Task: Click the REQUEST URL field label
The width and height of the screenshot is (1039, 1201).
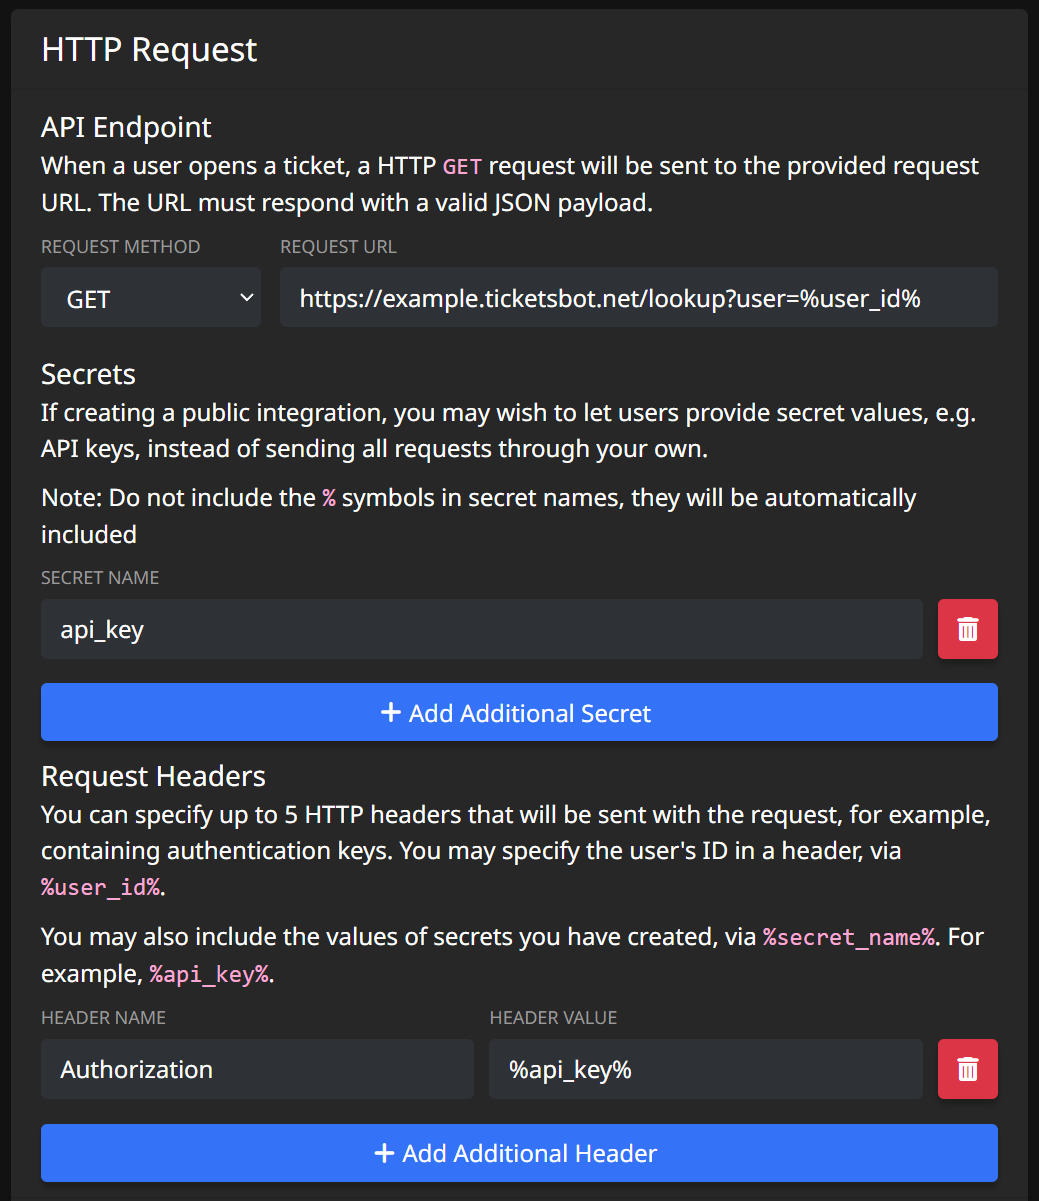Action: 338,247
